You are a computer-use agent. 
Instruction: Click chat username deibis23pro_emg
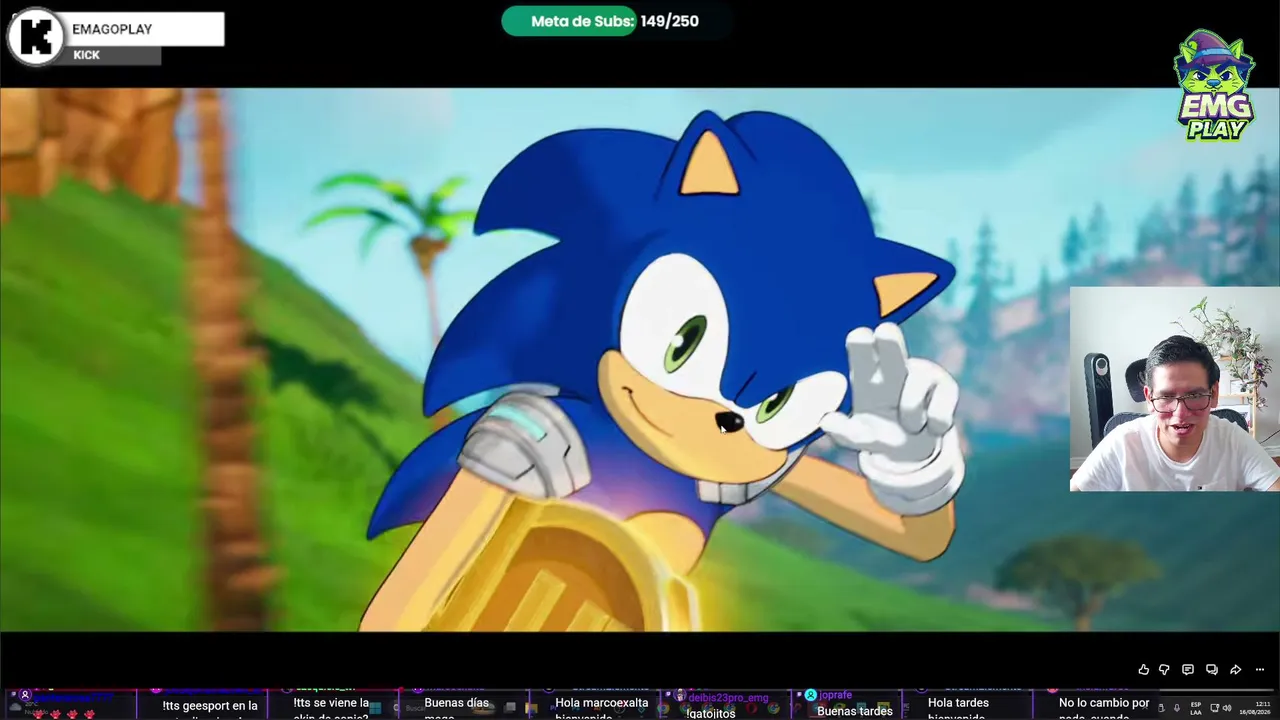(x=728, y=697)
